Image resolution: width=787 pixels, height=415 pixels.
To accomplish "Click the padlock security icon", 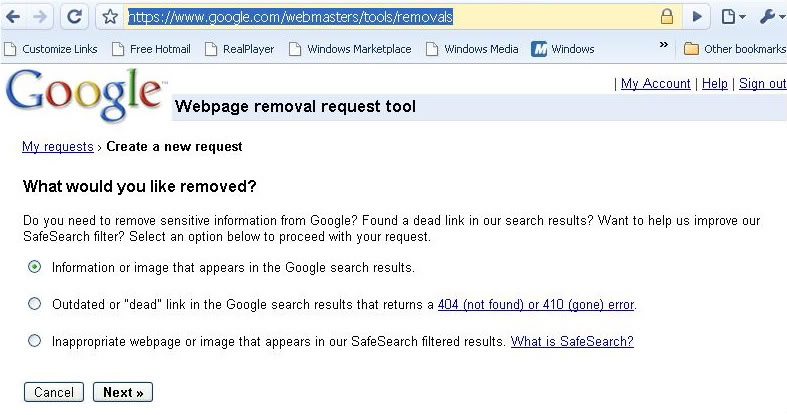I will tap(666, 17).
